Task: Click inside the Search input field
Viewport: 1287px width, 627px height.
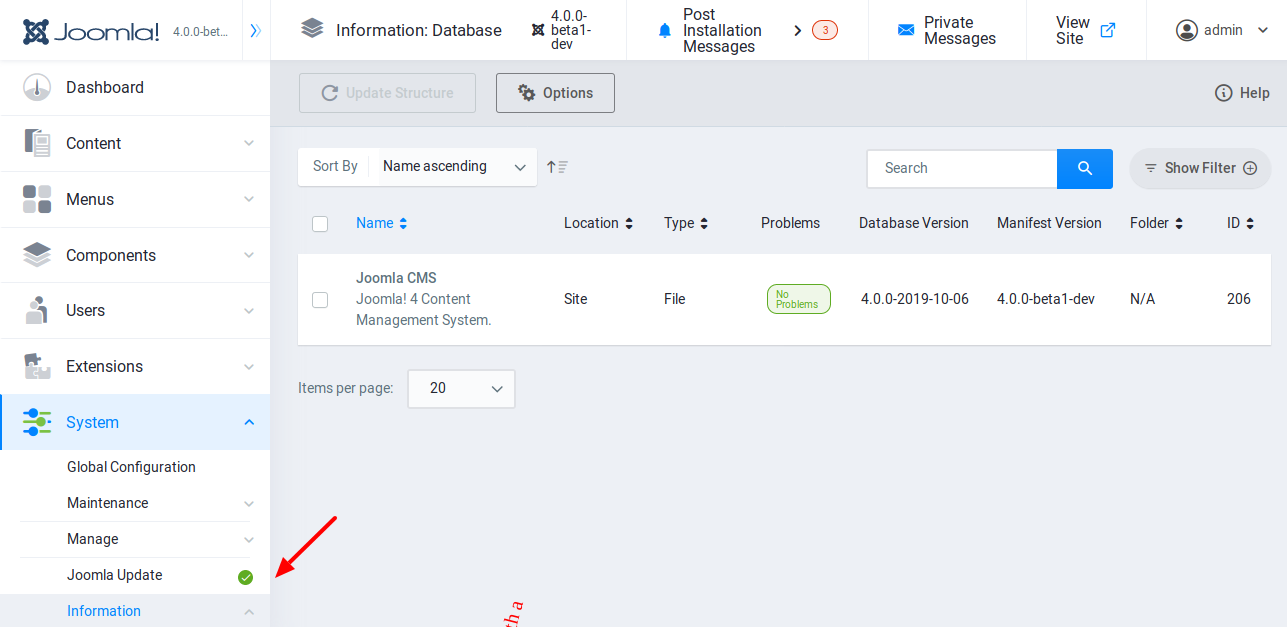Action: [960, 168]
